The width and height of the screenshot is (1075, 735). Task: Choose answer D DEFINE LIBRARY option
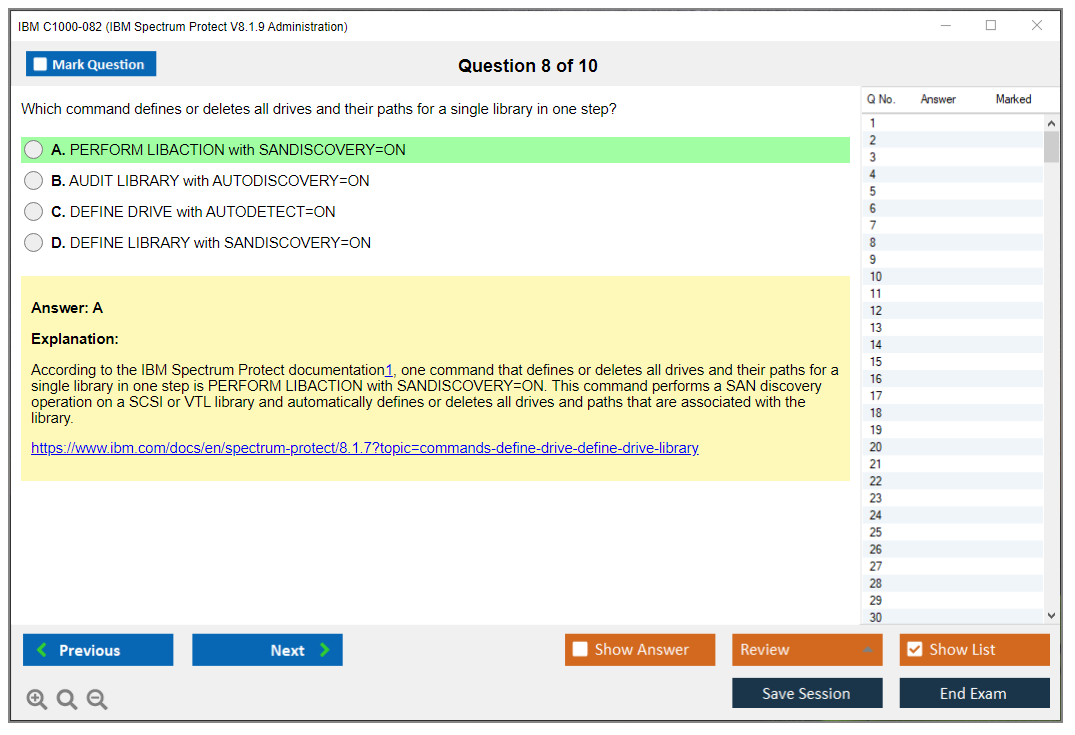(x=34, y=243)
